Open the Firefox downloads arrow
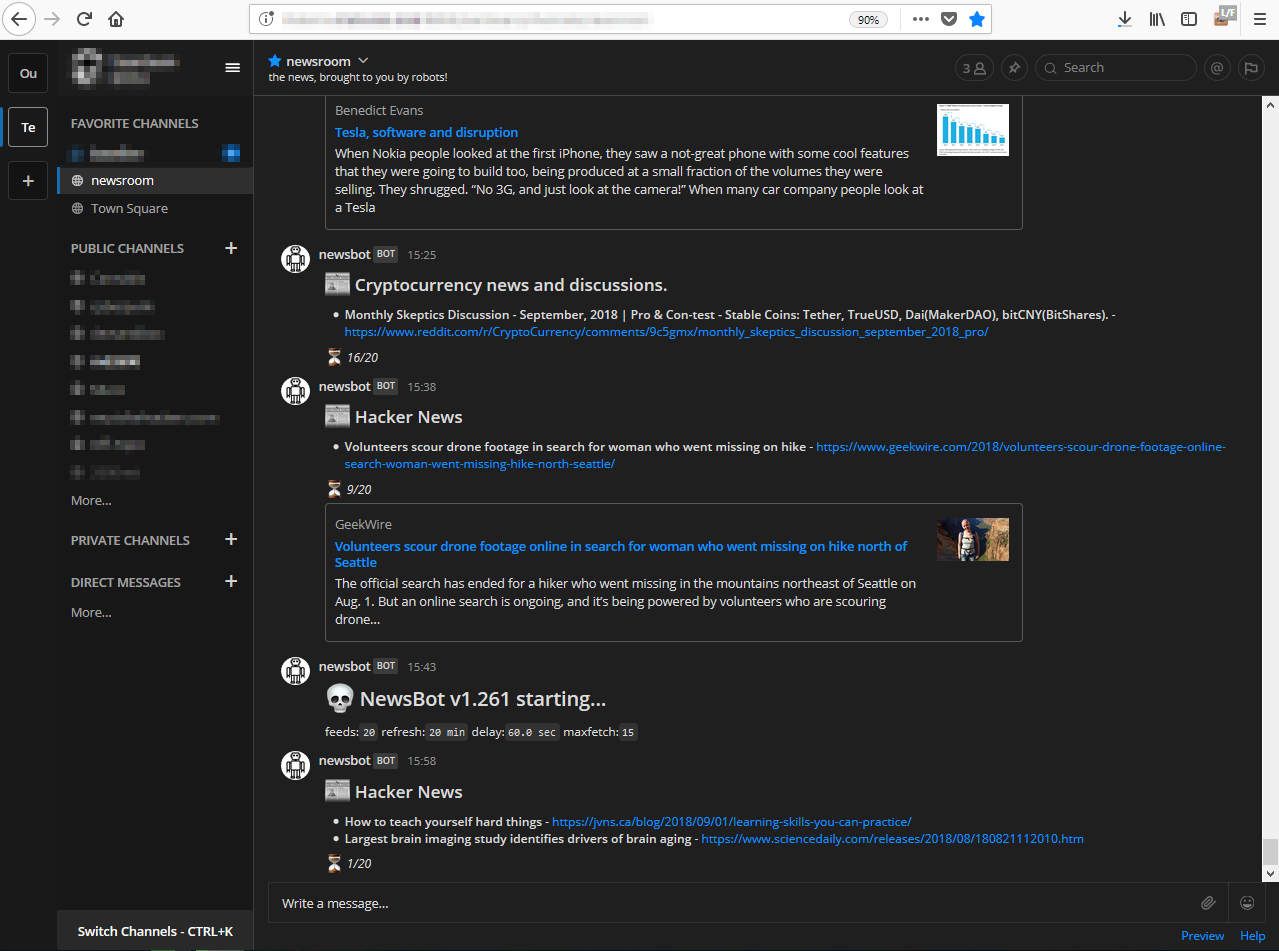1279x951 pixels. pos(1125,19)
